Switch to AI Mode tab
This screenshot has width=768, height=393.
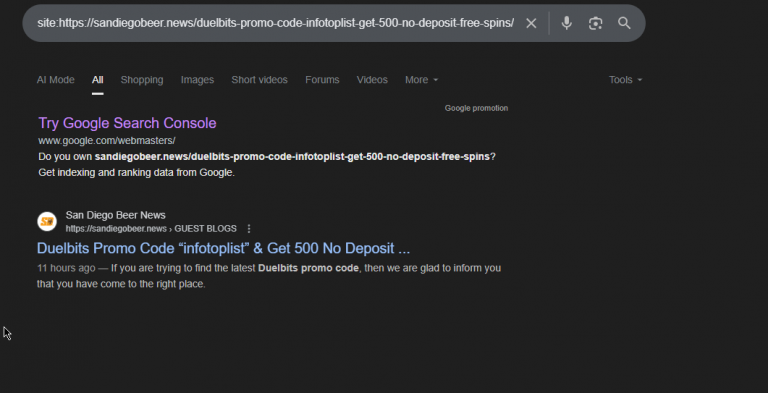click(x=55, y=80)
